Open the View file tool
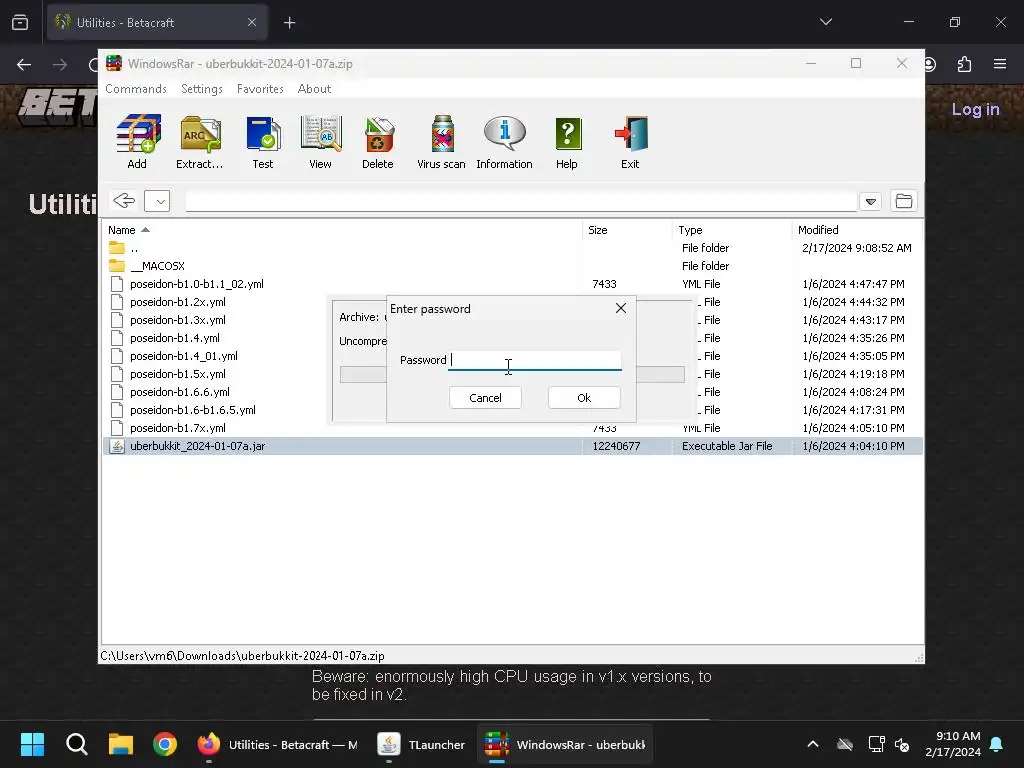This screenshot has height=768, width=1024. (321, 142)
